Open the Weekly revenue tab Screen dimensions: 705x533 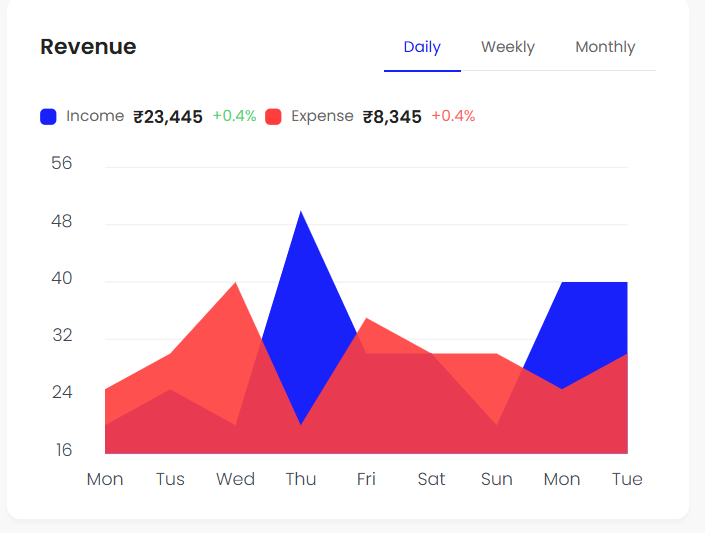point(507,47)
